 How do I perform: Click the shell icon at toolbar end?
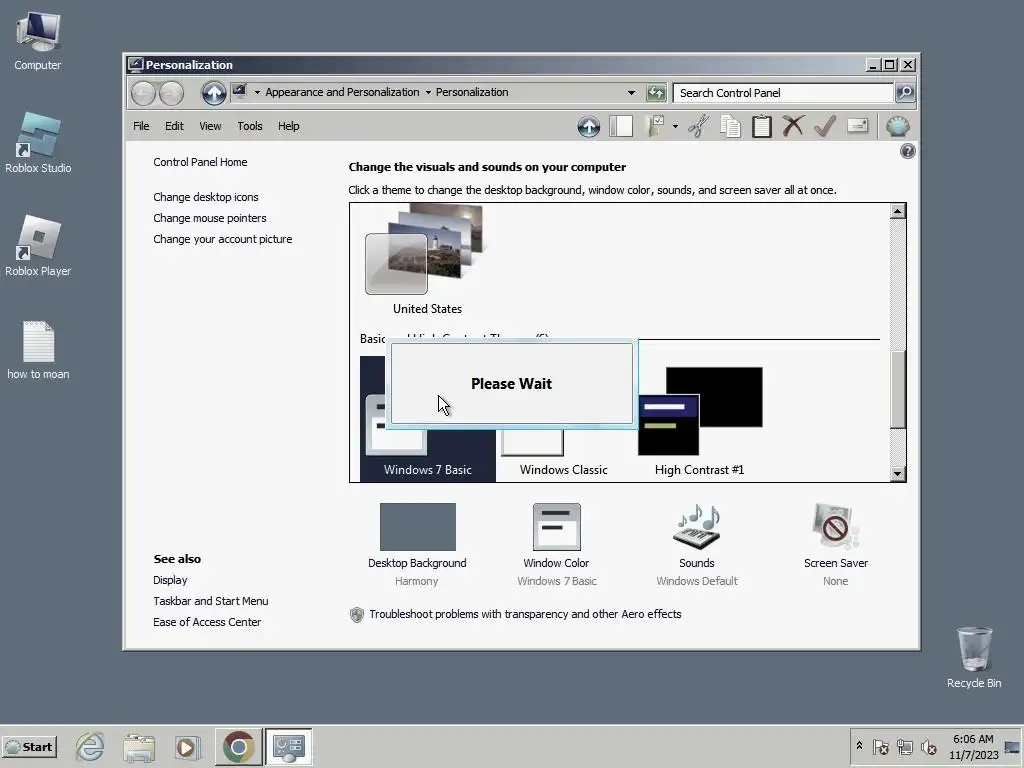click(898, 126)
